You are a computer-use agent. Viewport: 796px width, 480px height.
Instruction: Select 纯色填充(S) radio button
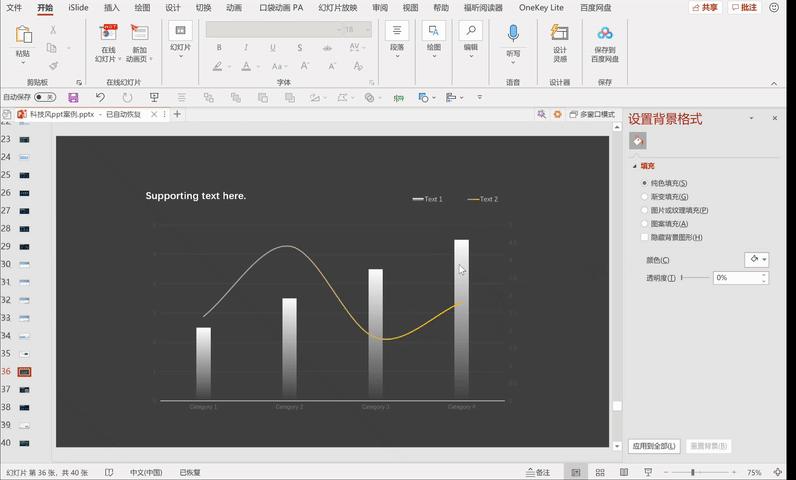(x=645, y=183)
